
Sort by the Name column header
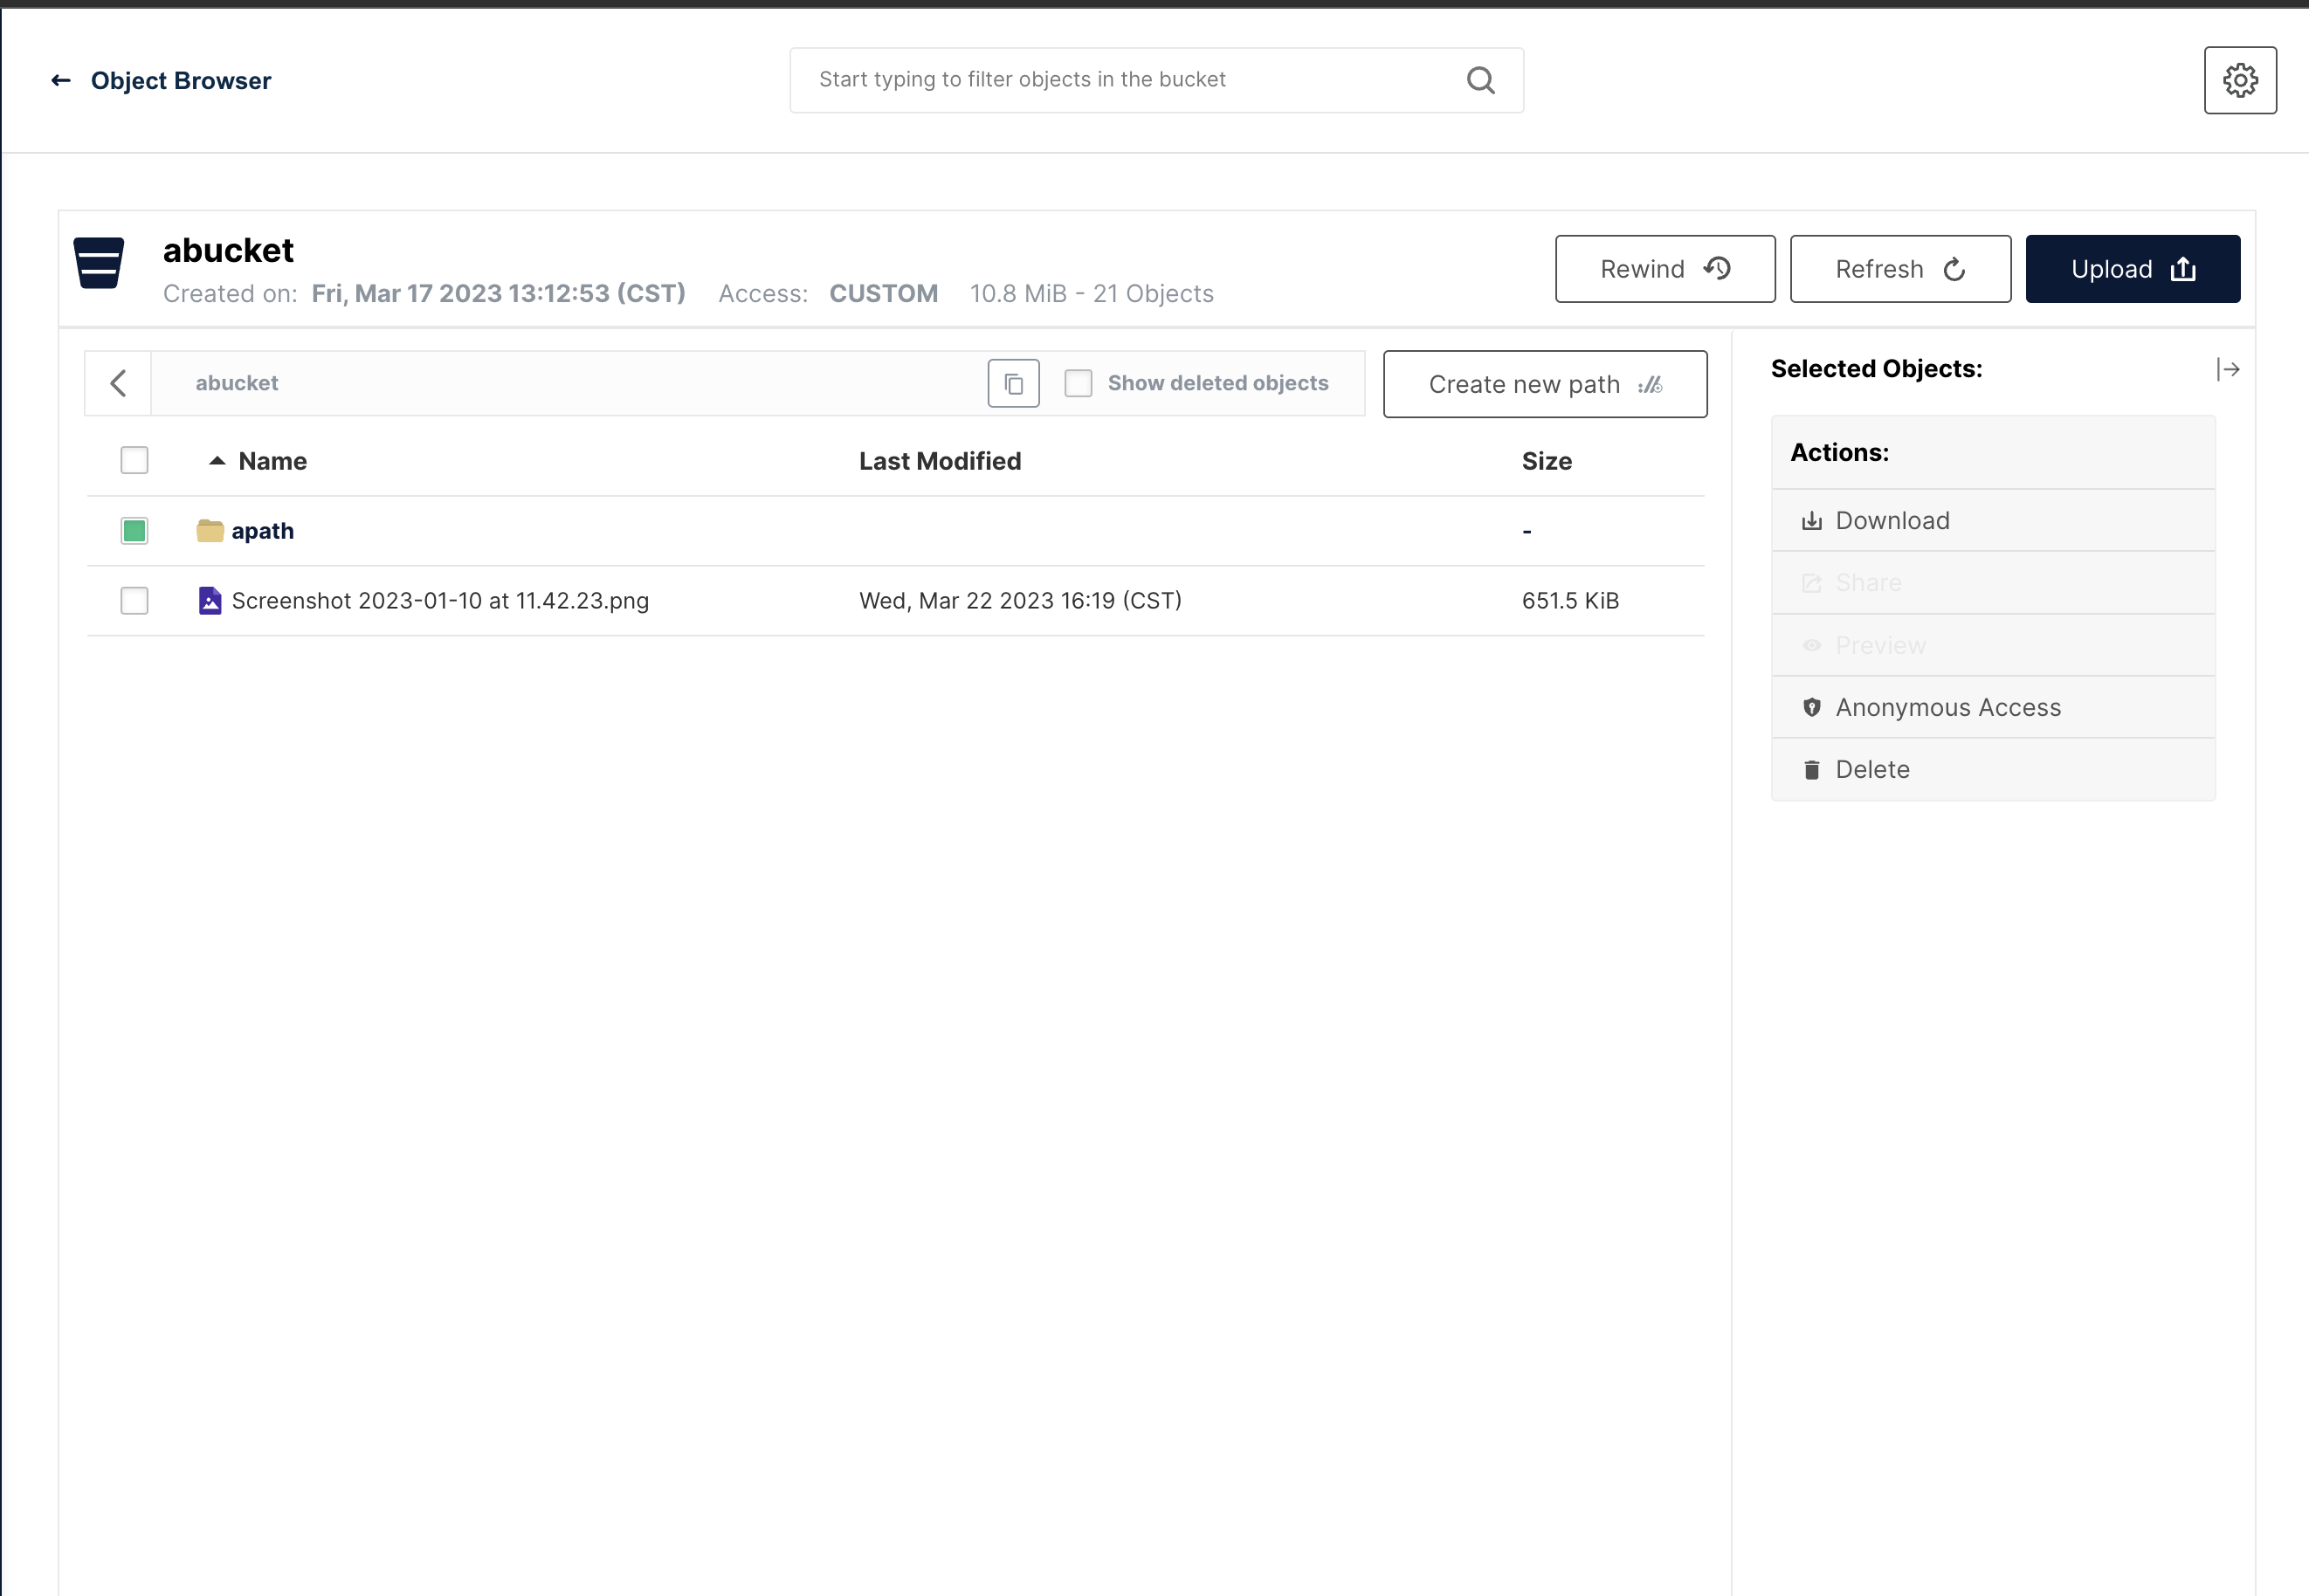273,461
